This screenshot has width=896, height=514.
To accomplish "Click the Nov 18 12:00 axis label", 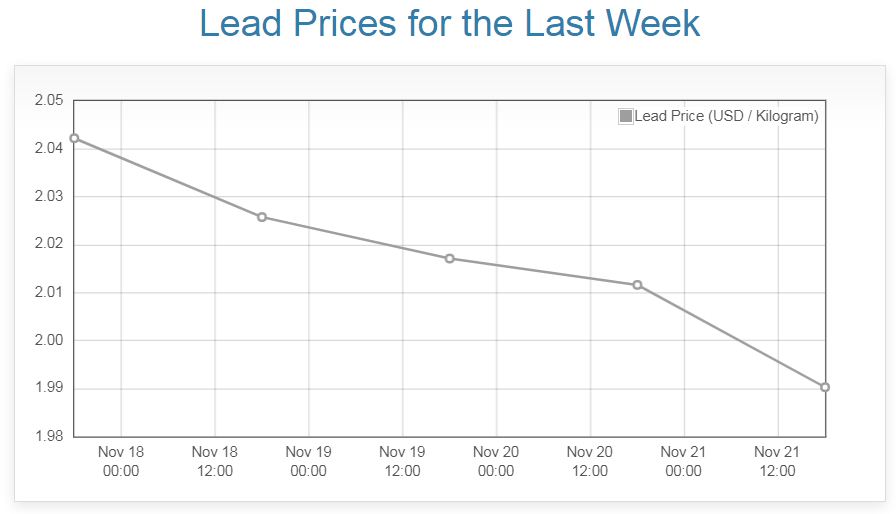I will (215, 461).
